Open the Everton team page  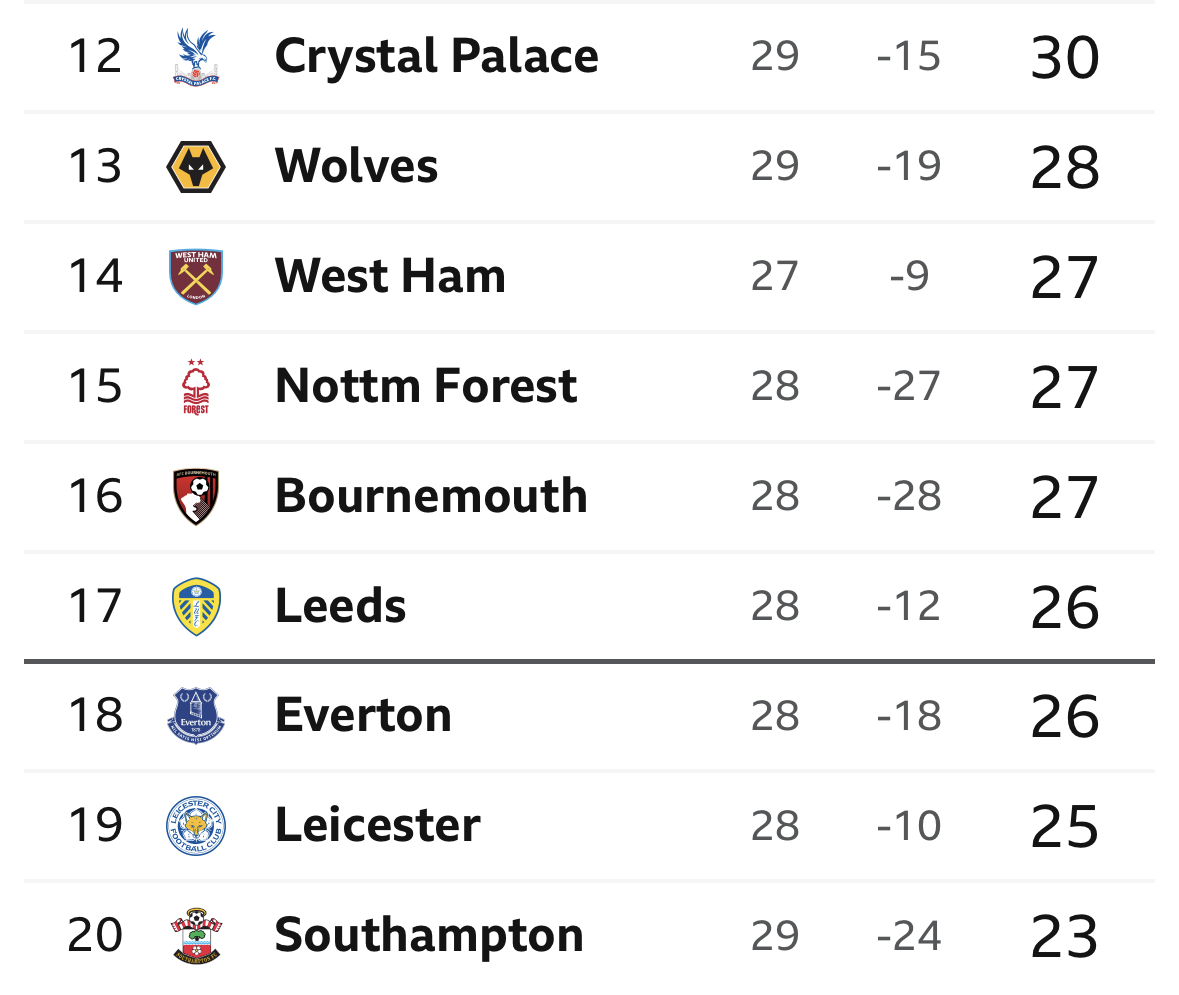[363, 715]
